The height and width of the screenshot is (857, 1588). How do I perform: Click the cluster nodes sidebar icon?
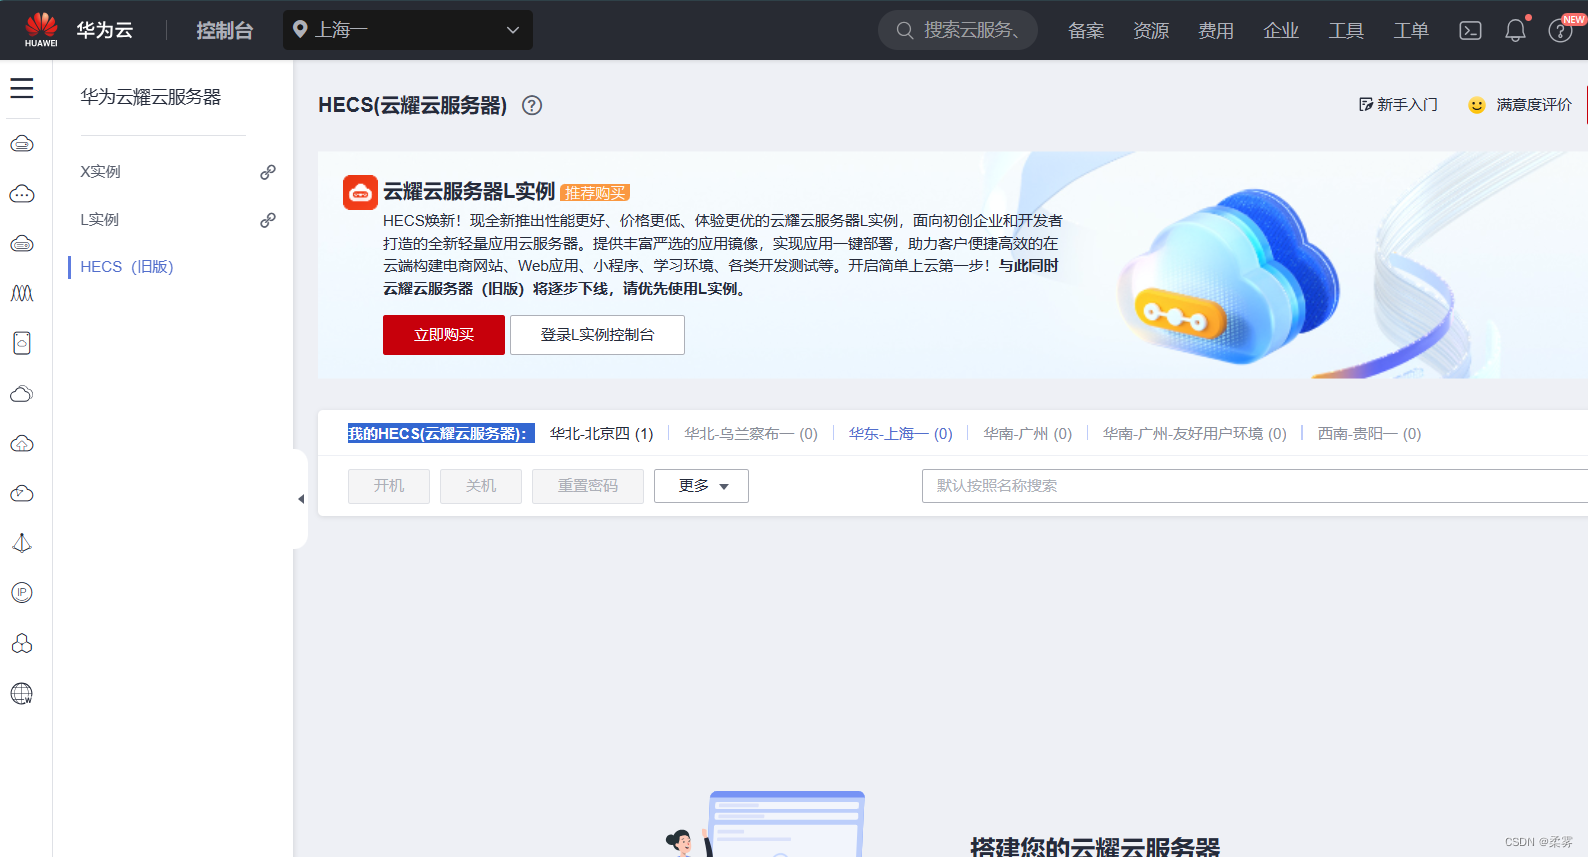(22, 643)
